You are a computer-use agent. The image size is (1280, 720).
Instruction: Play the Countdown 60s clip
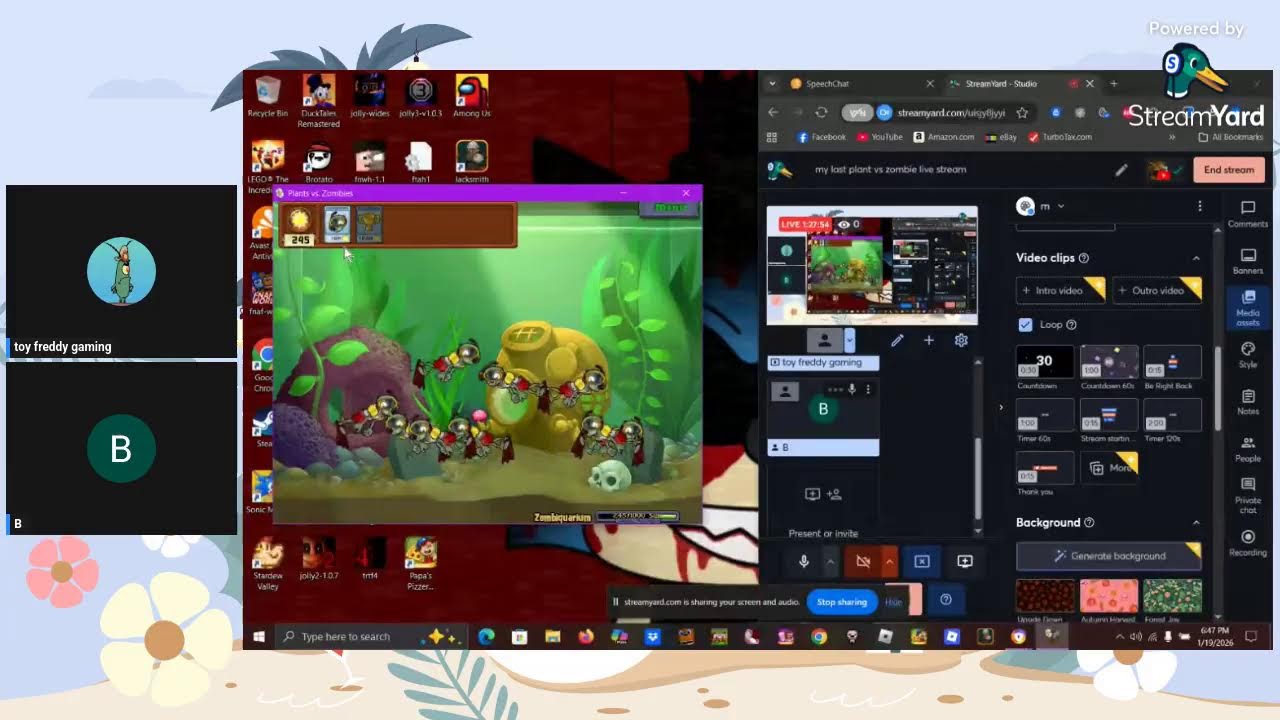[x=1108, y=362]
